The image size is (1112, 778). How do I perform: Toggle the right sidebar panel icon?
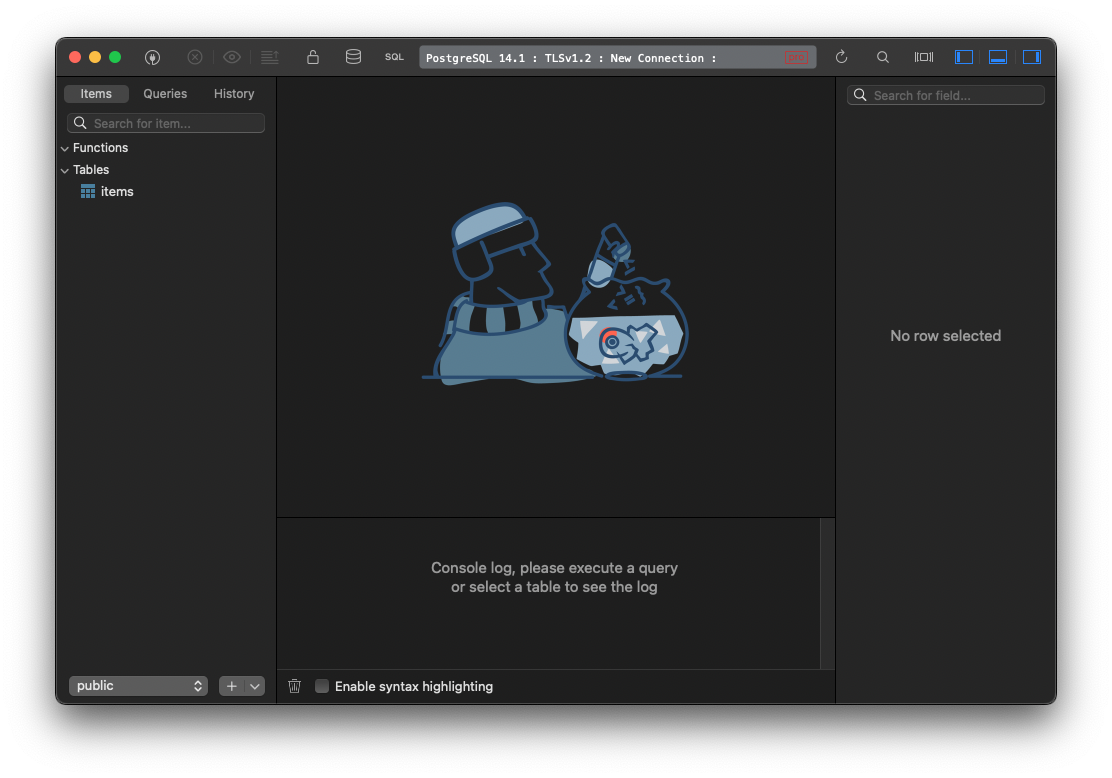pyautogui.click(x=1032, y=57)
